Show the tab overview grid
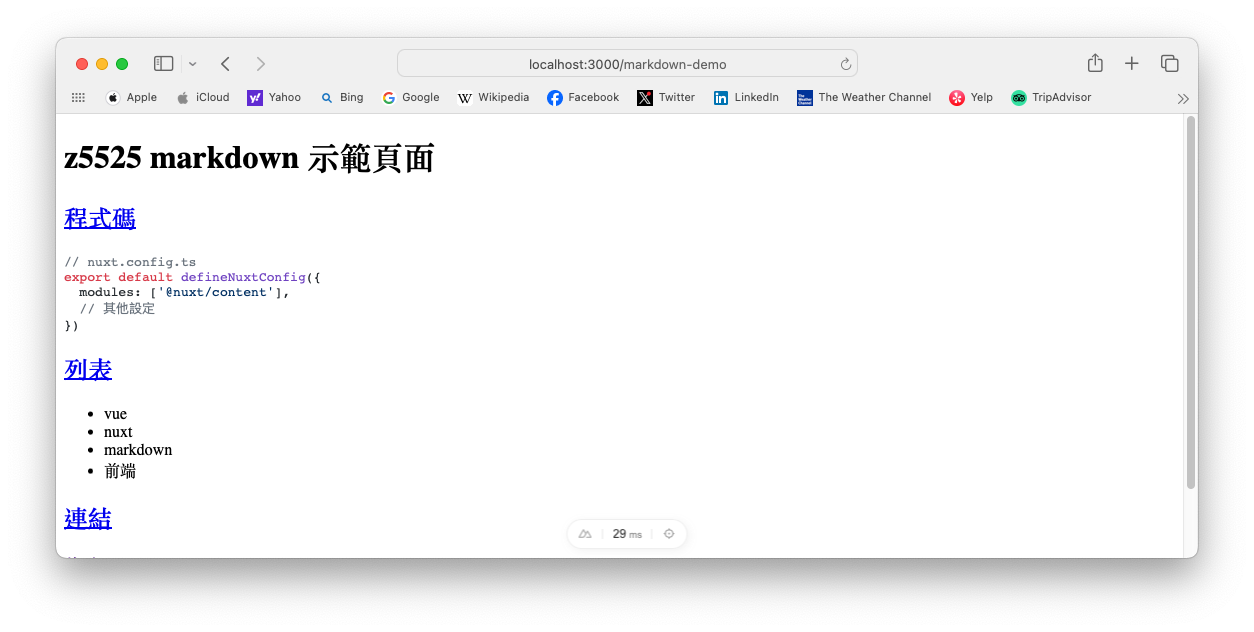Viewport: 1254px width, 632px height. [x=1169, y=62]
